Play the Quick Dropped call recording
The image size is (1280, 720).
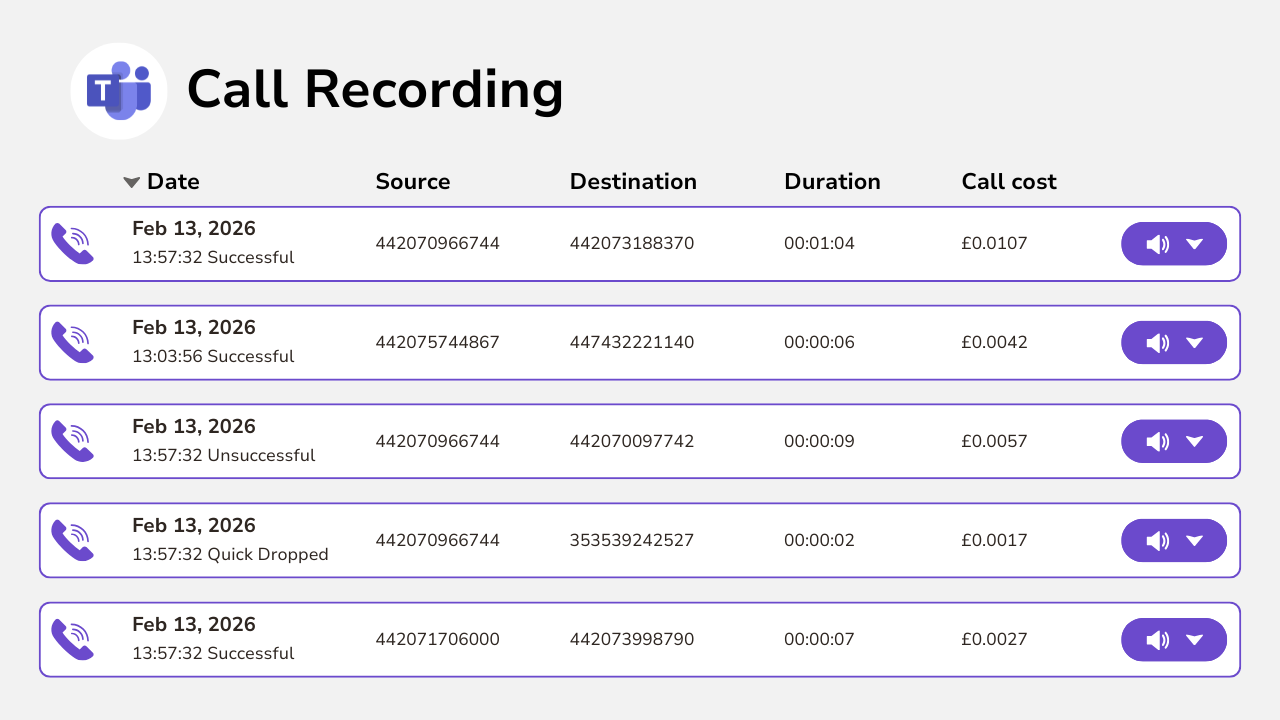point(1158,540)
